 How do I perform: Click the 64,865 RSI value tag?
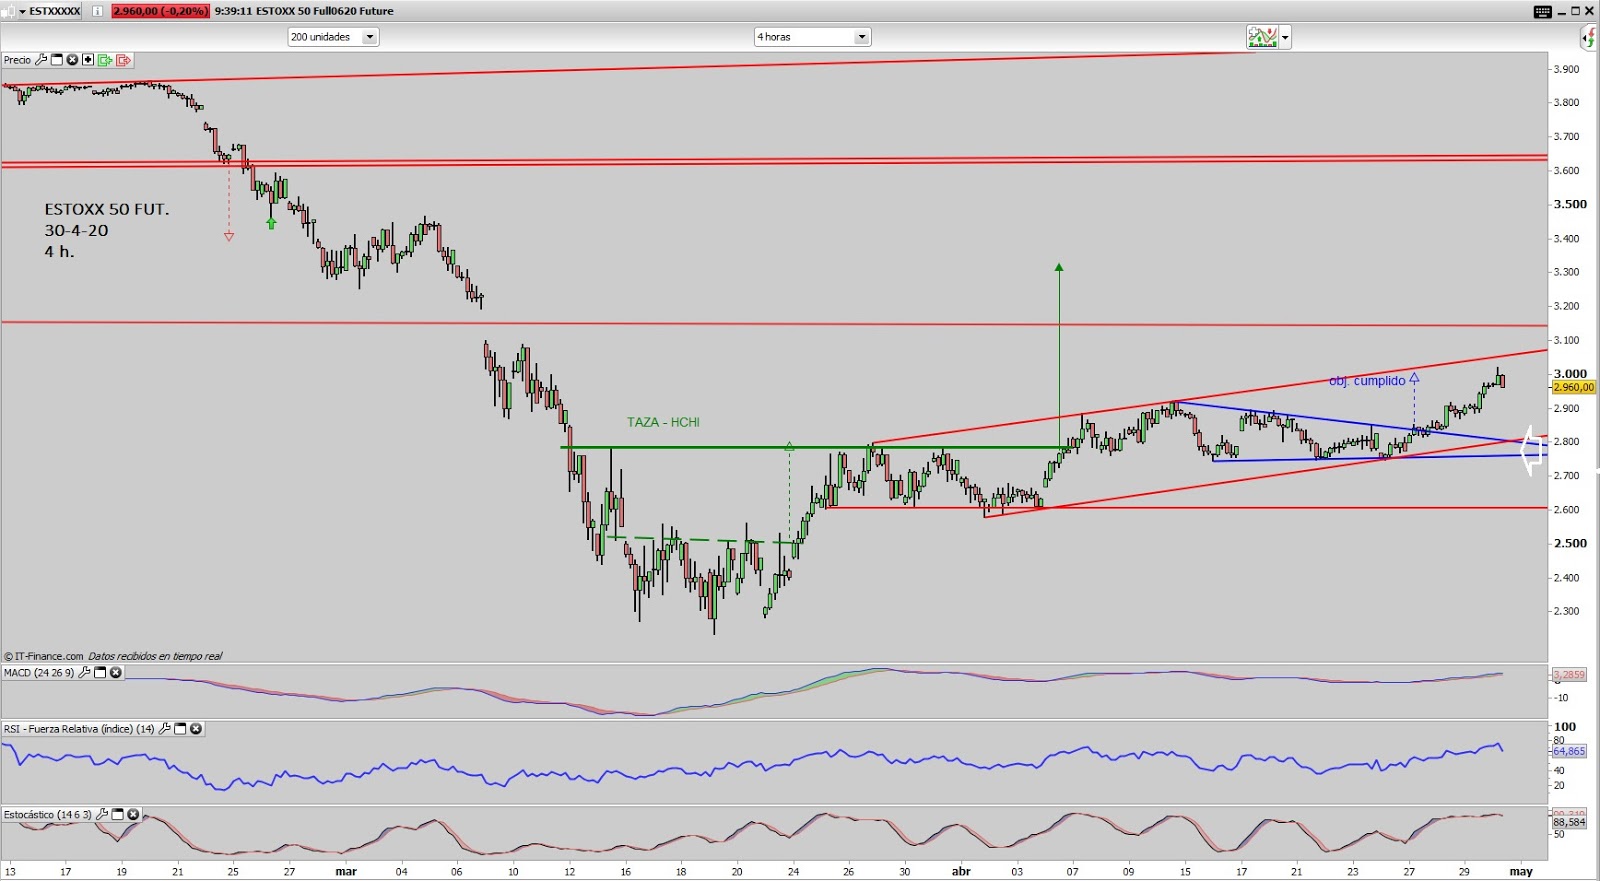(1569, 751)
